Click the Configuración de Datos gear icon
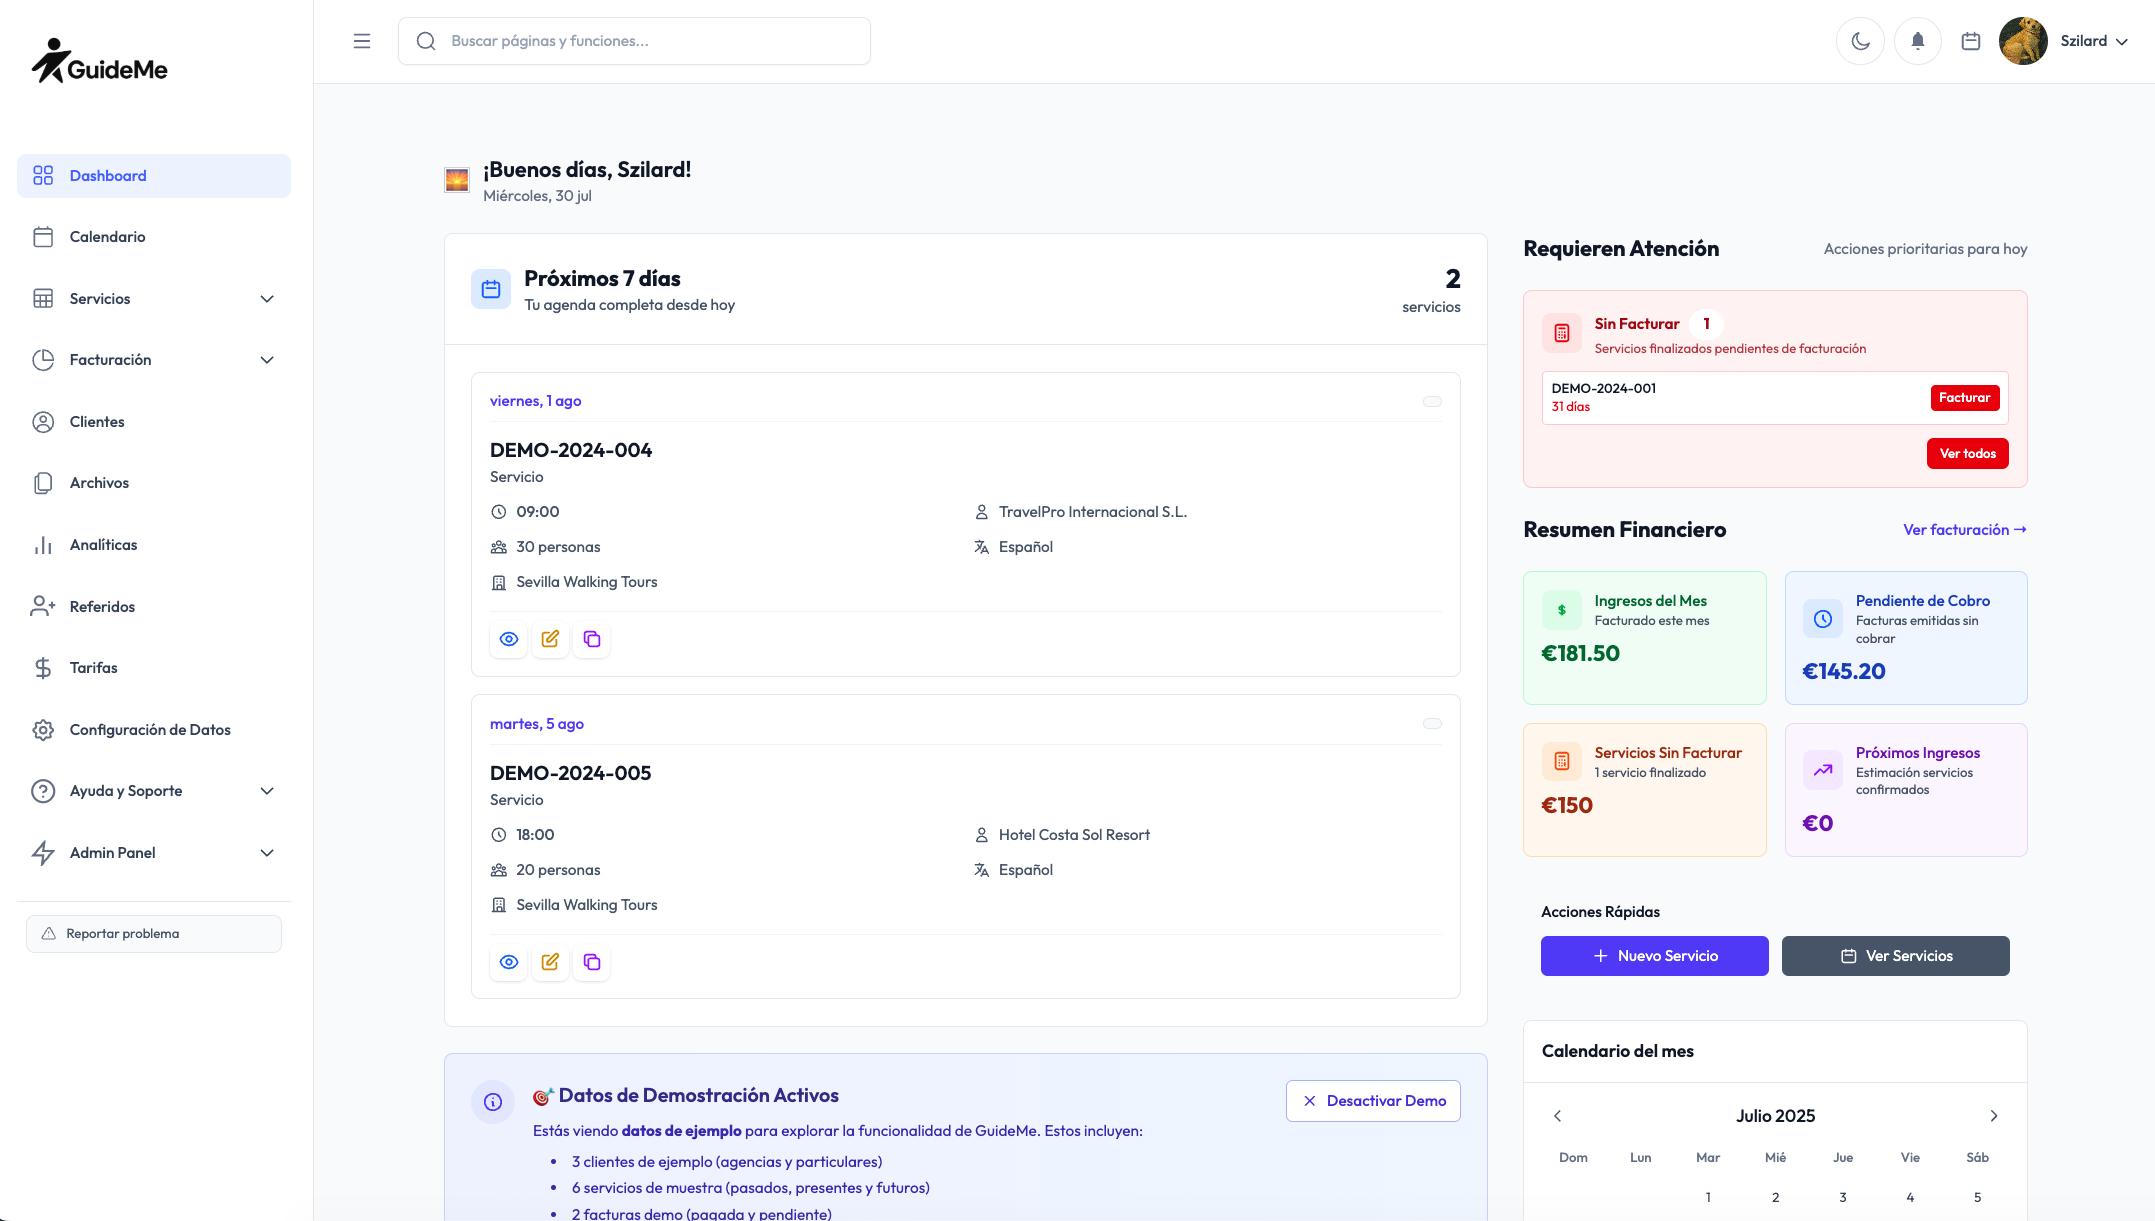Viewport: 2155px width, 1221px height. (43, 730)
